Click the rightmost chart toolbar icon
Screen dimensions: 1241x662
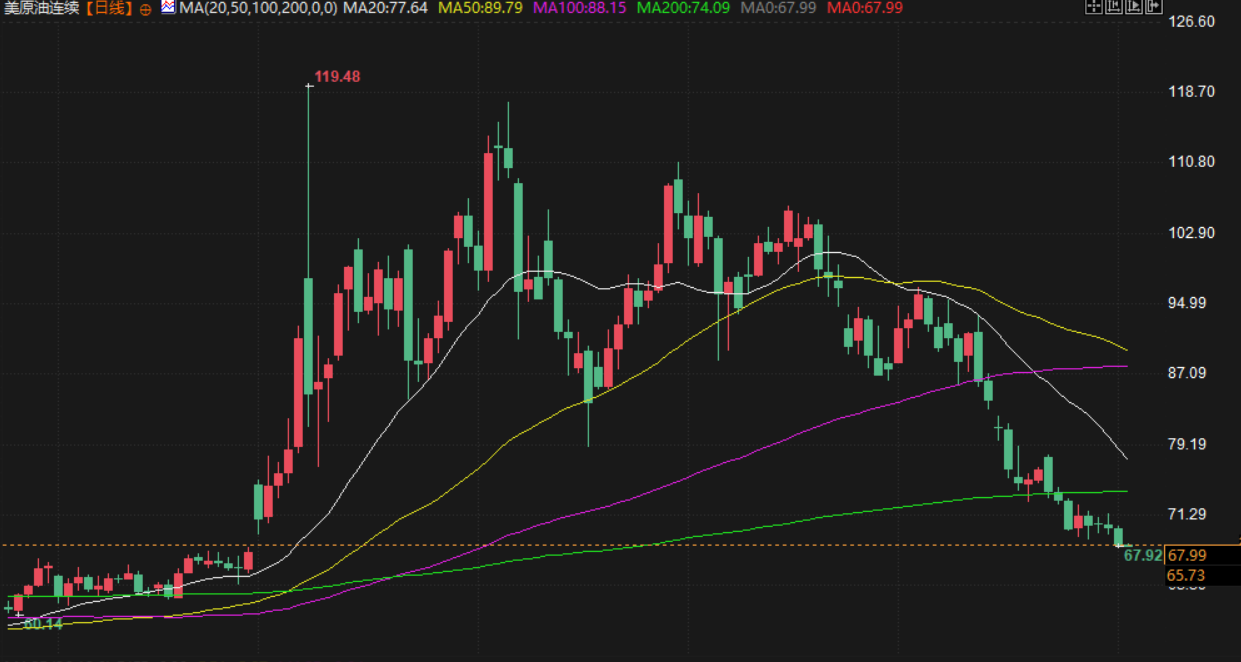point(1154,7)
